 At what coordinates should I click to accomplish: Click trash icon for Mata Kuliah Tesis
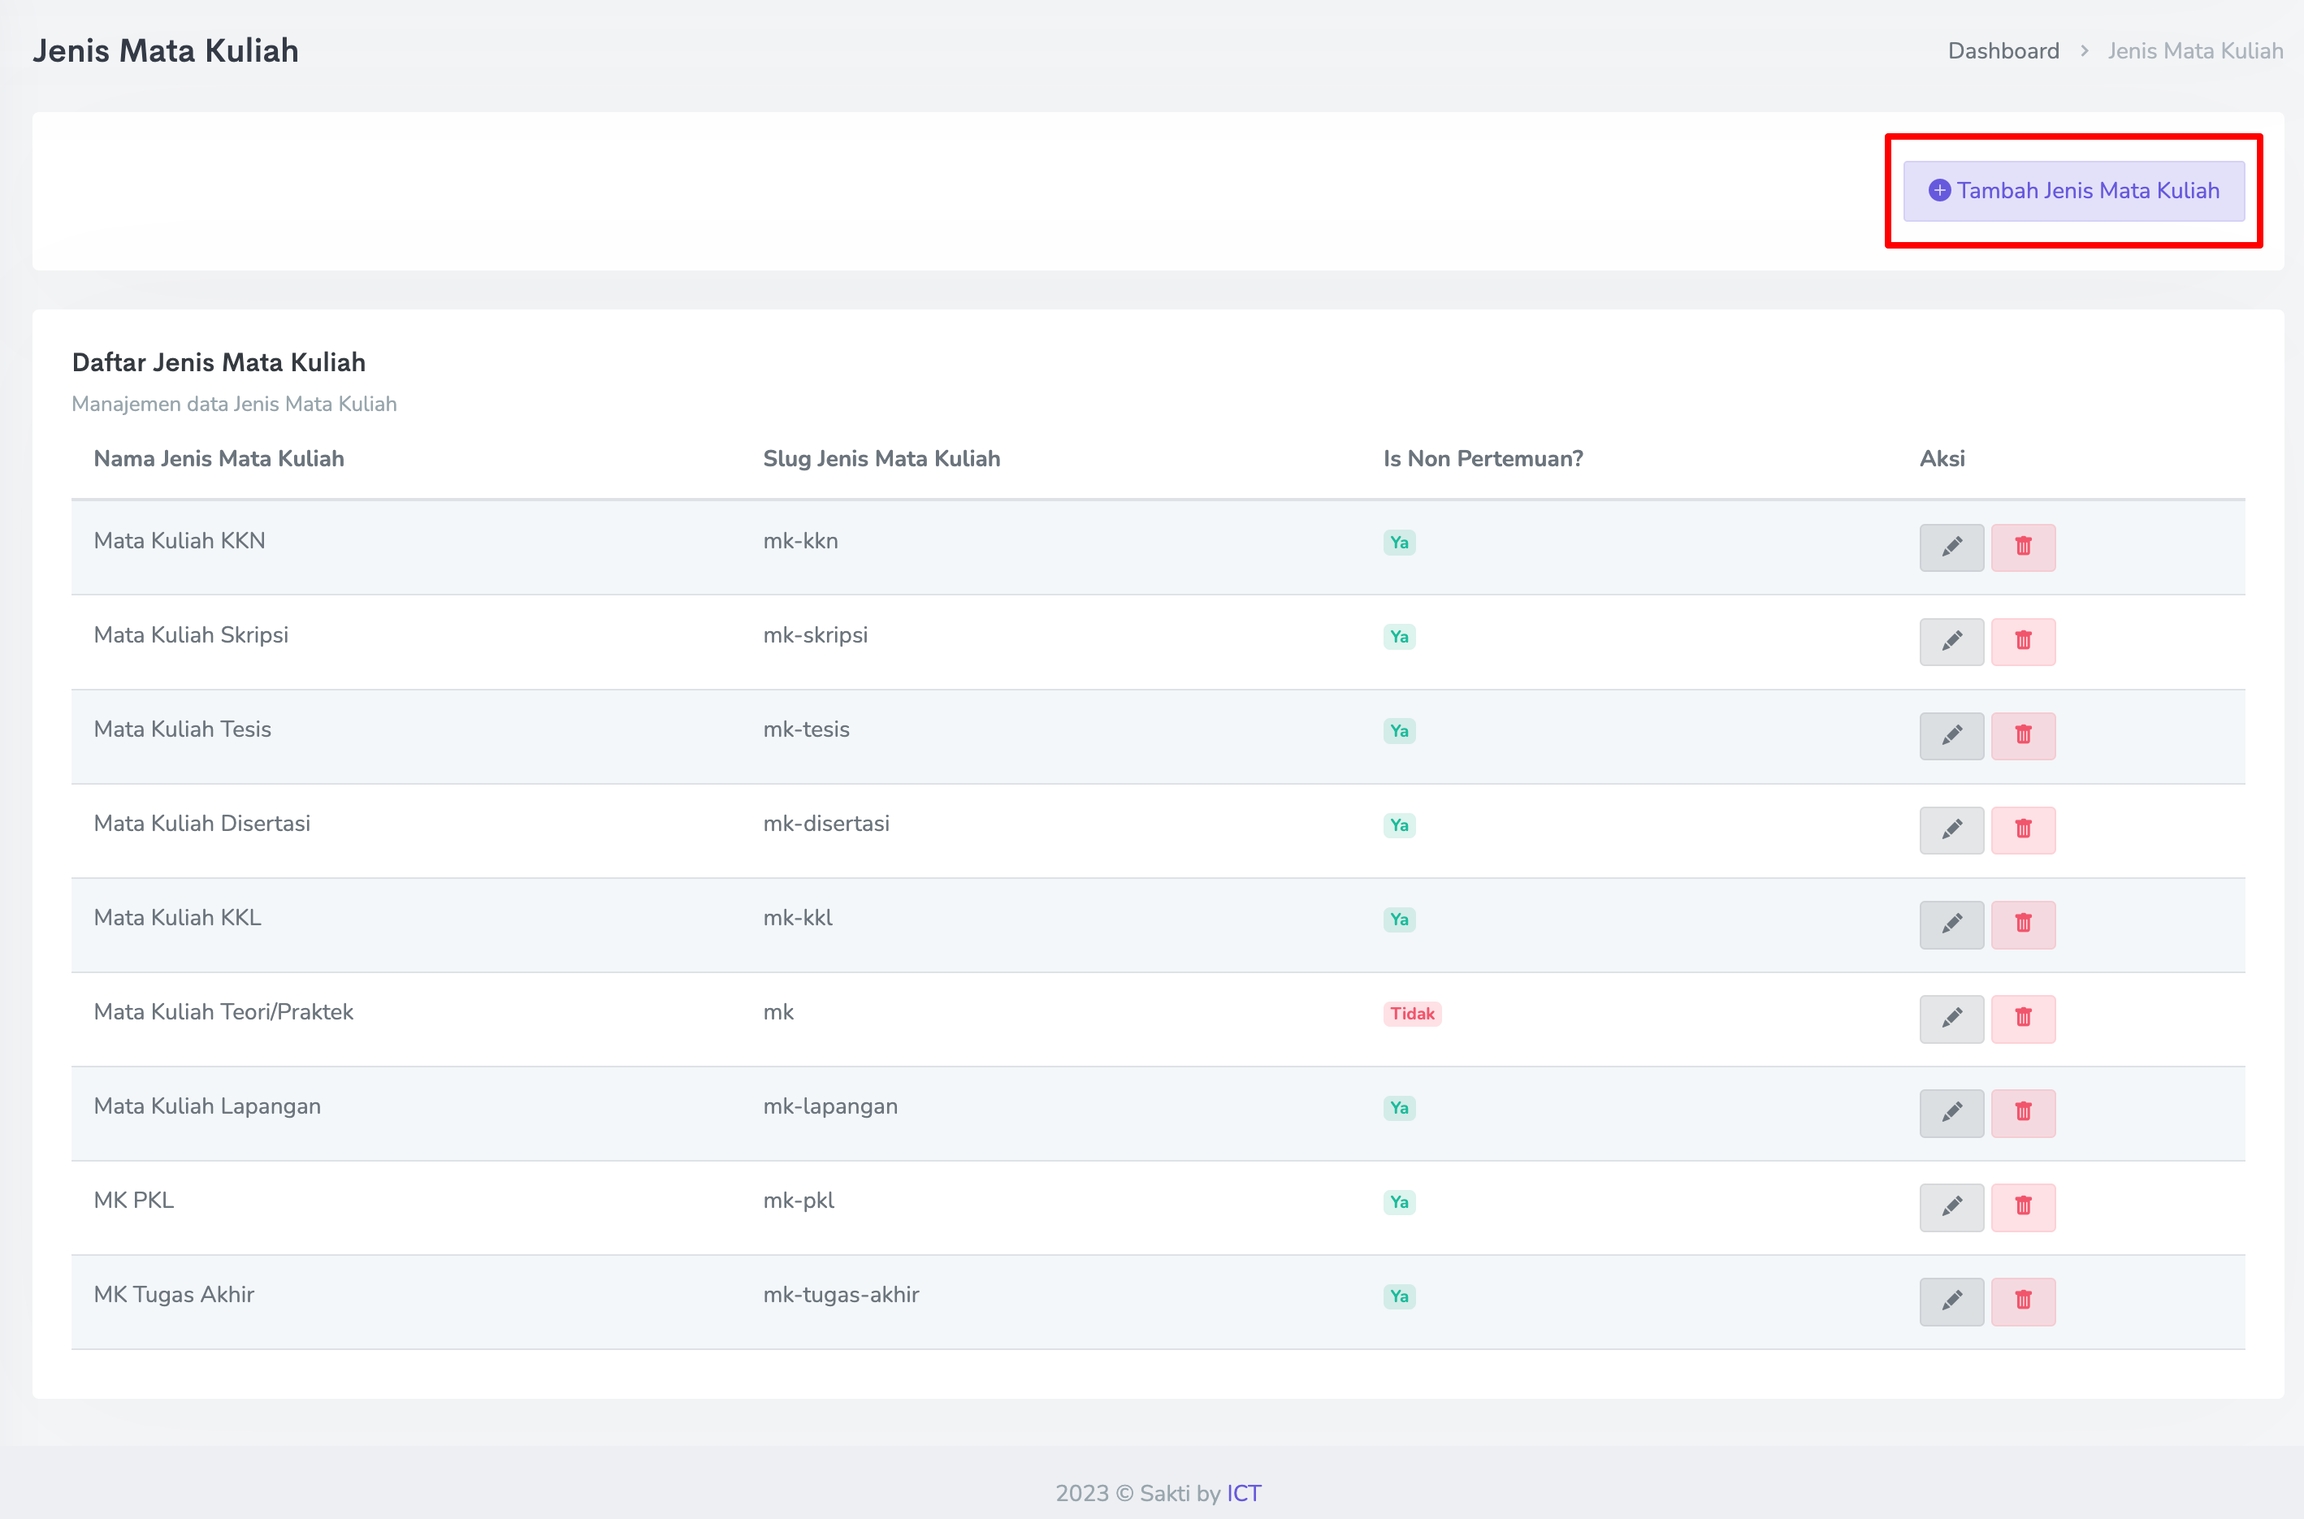[2022, 735]
